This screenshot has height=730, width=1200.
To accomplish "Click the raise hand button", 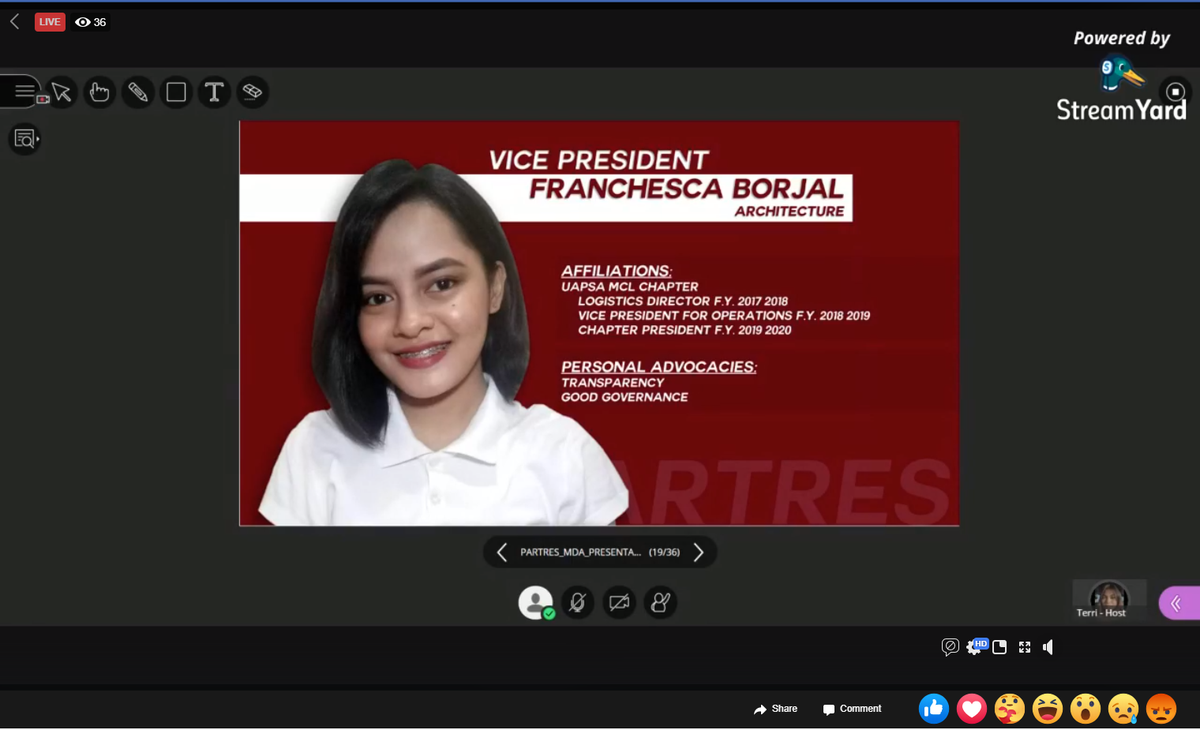I will 661,602.
